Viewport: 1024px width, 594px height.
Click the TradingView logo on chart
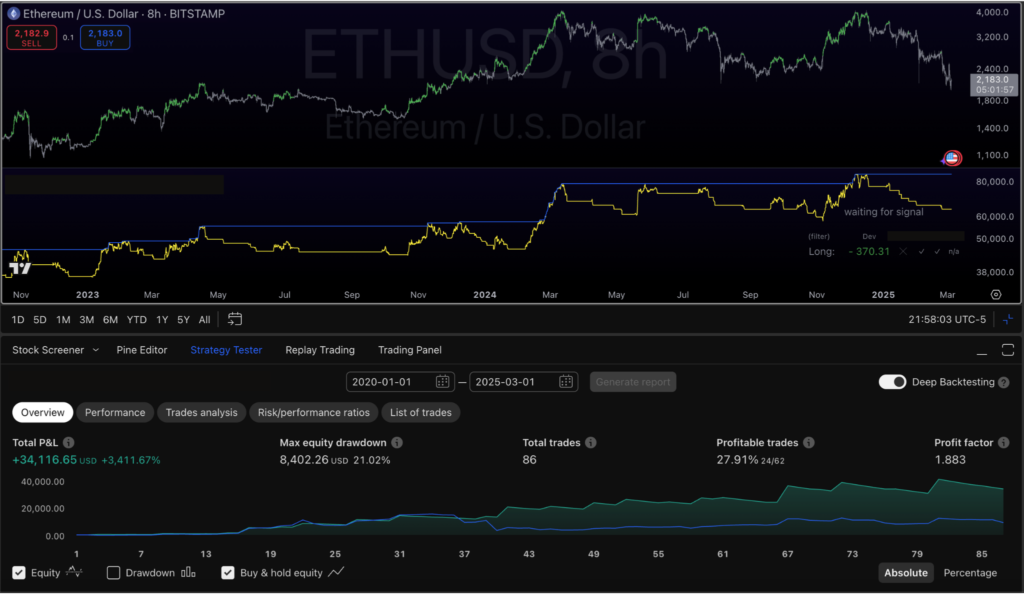click(x=19, y=268)
